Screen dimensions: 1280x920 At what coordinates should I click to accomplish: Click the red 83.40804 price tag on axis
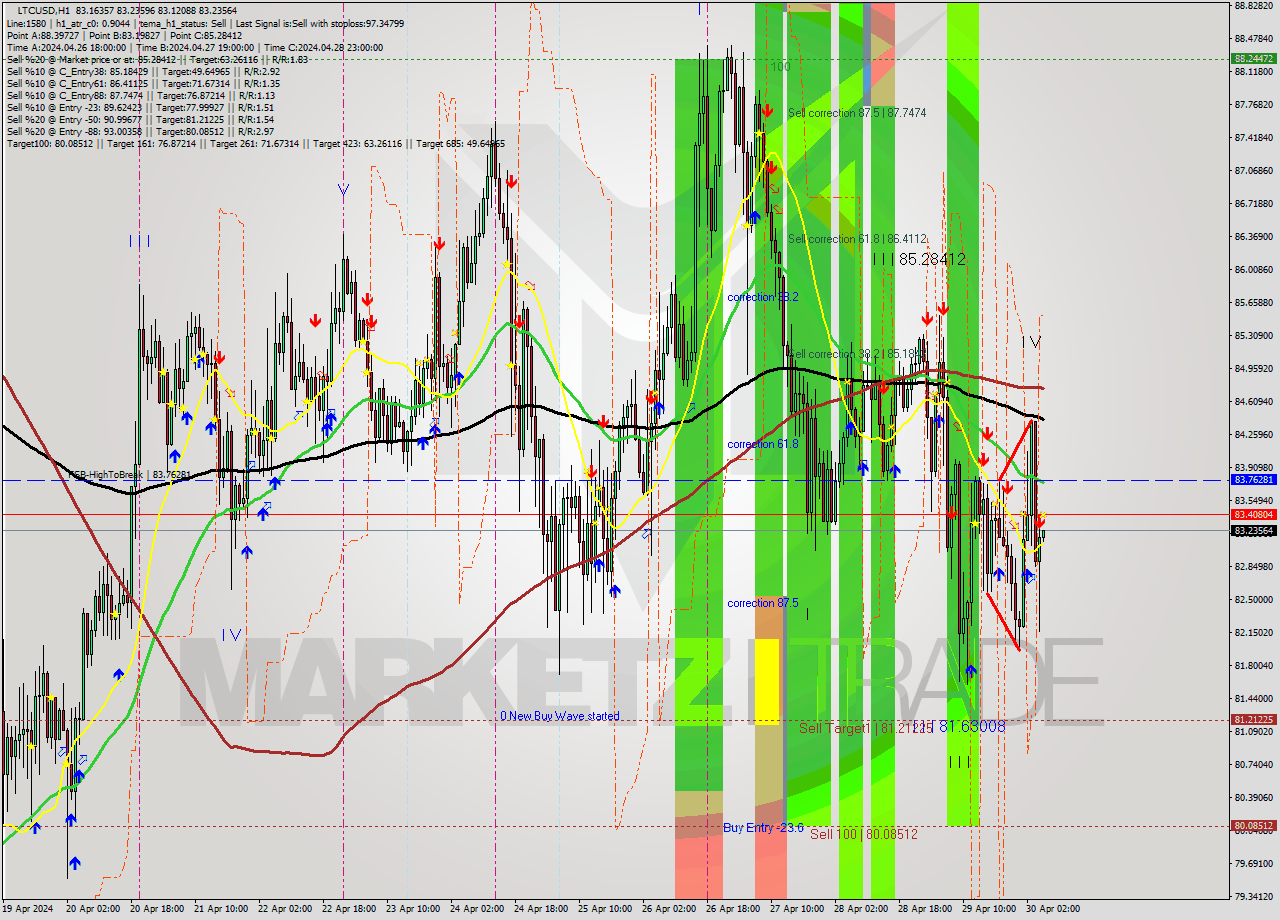1253,514
